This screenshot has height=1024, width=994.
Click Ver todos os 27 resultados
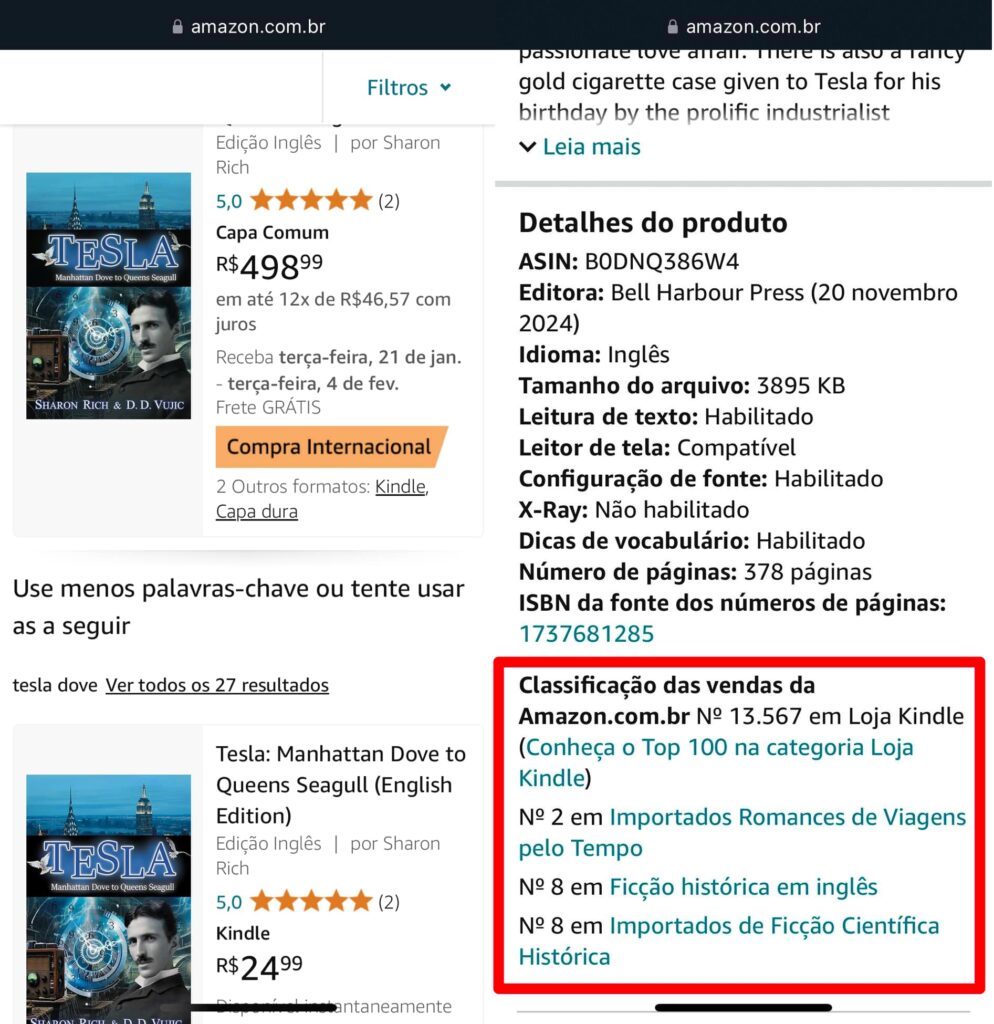(x=217, y=685)
